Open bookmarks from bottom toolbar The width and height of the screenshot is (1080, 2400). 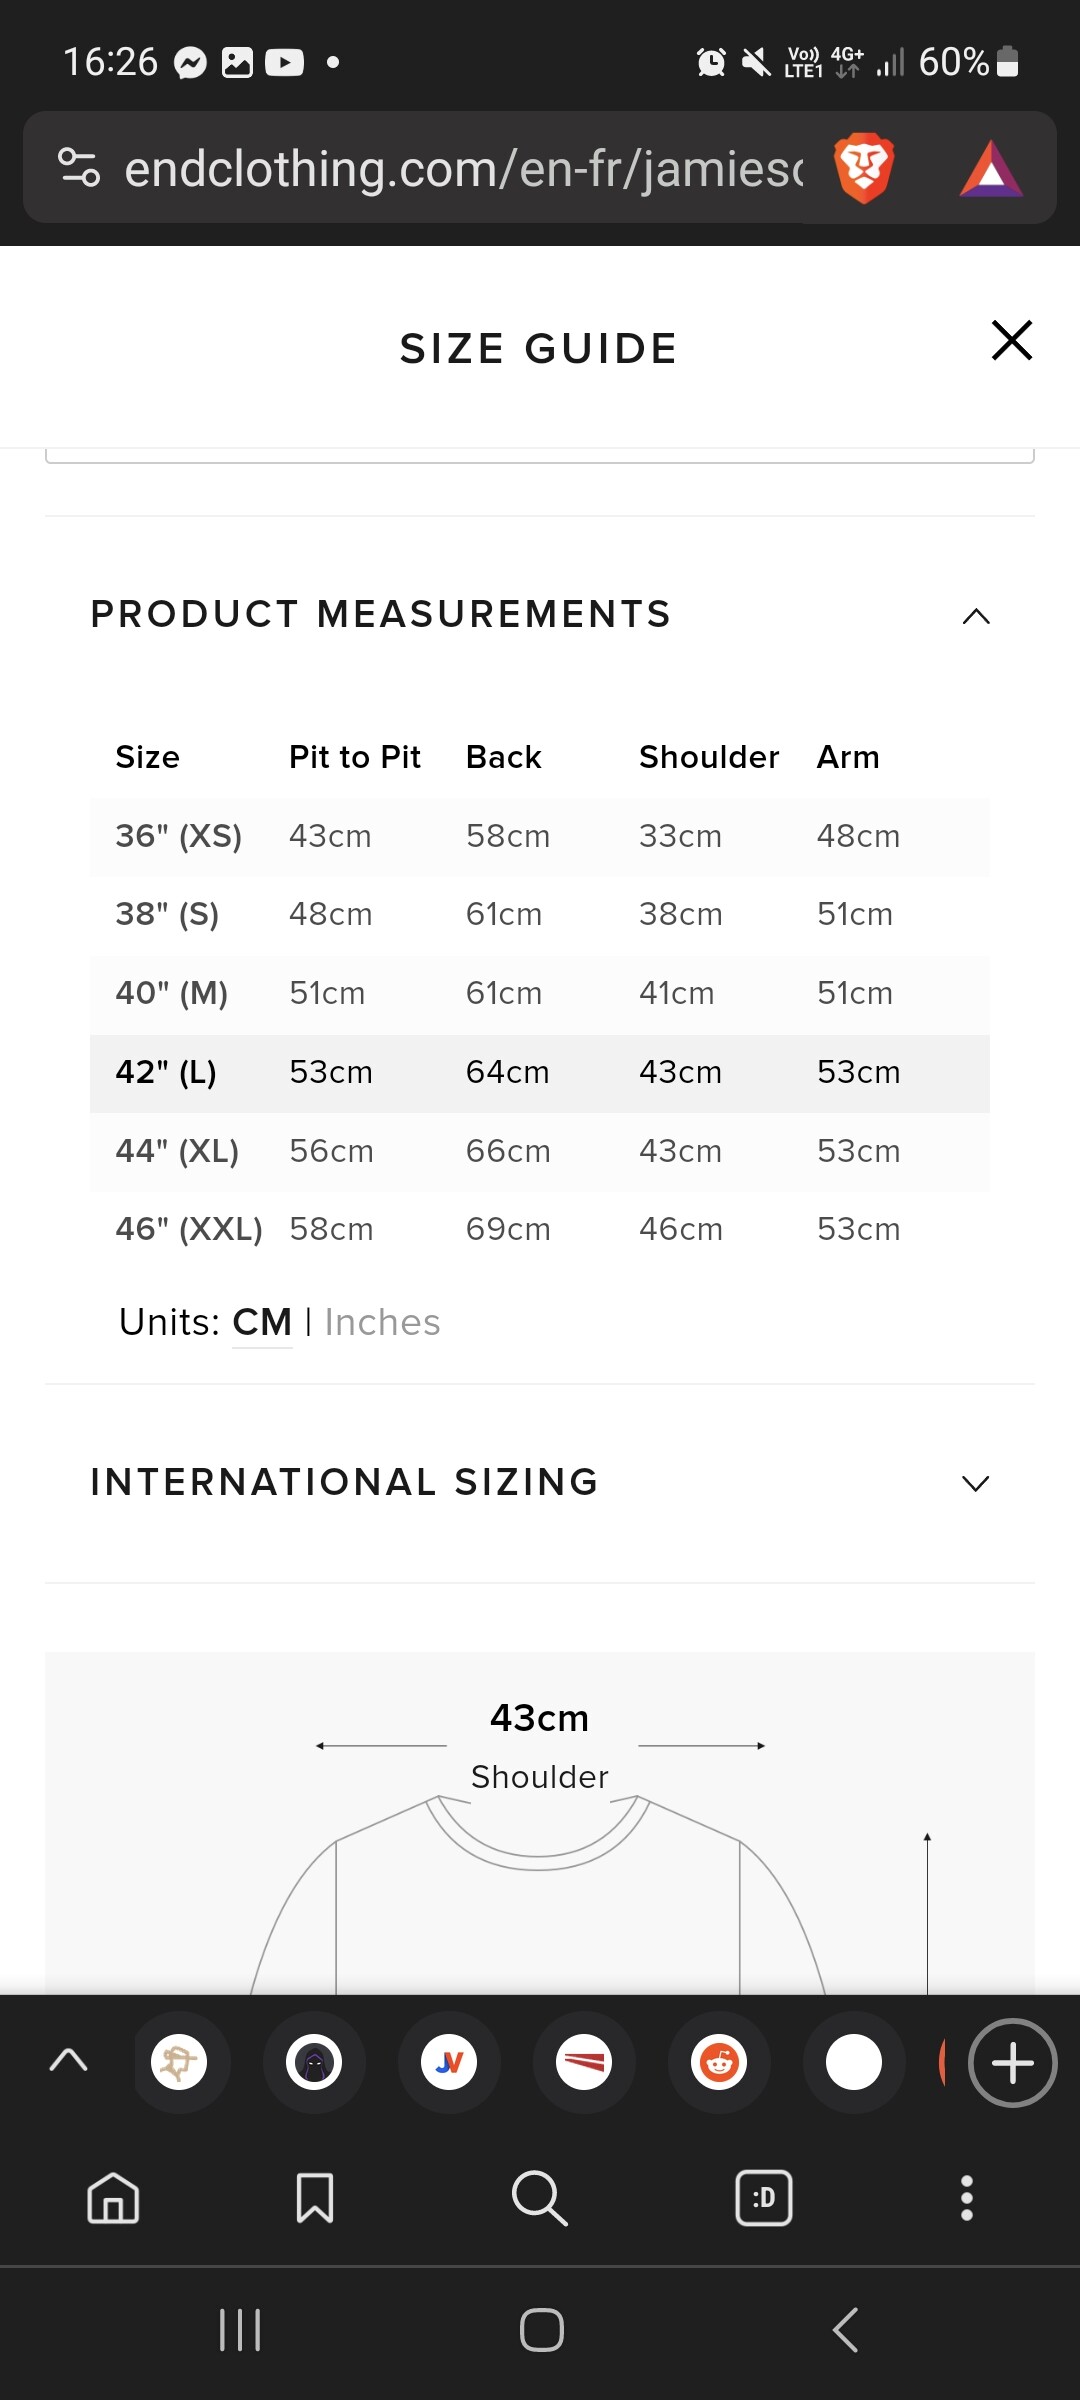tap(315, 2198)
